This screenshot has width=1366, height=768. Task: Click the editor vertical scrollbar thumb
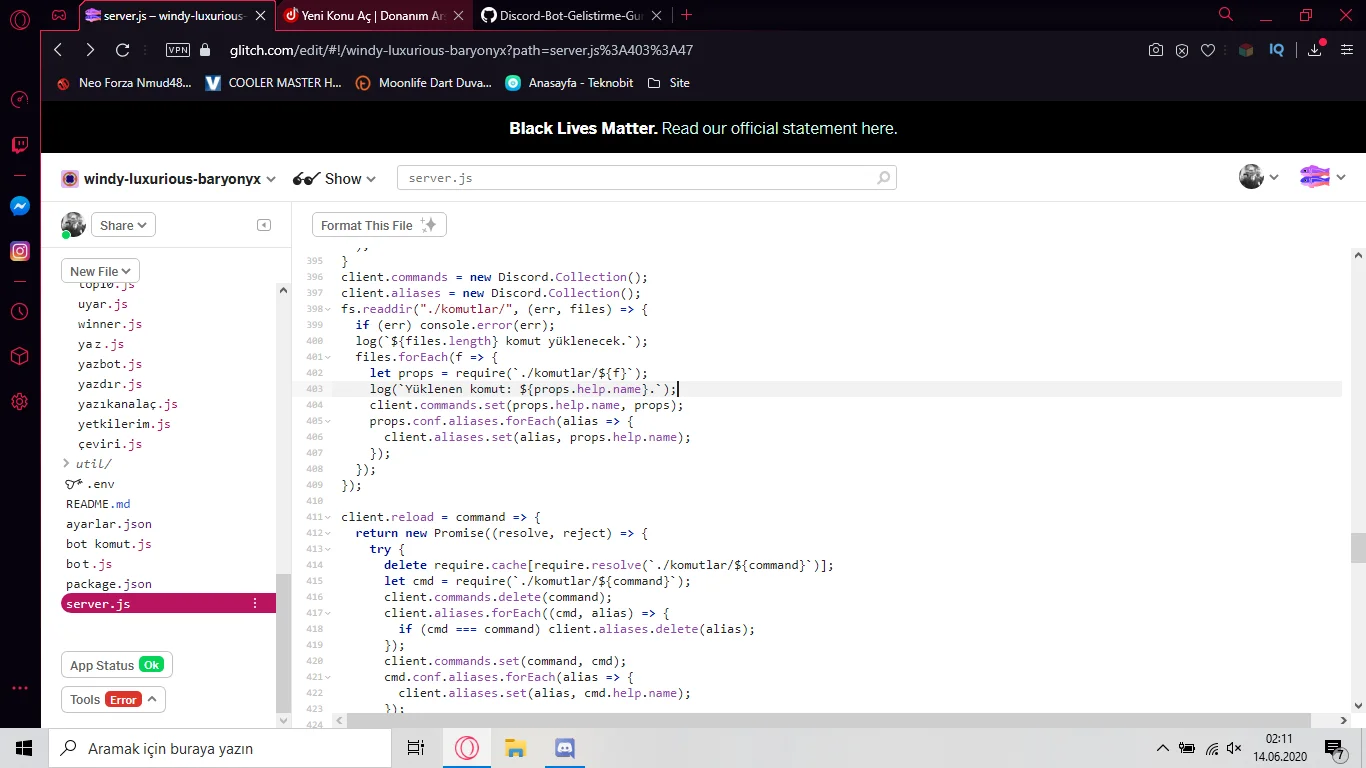click(x=1357, y=548)
